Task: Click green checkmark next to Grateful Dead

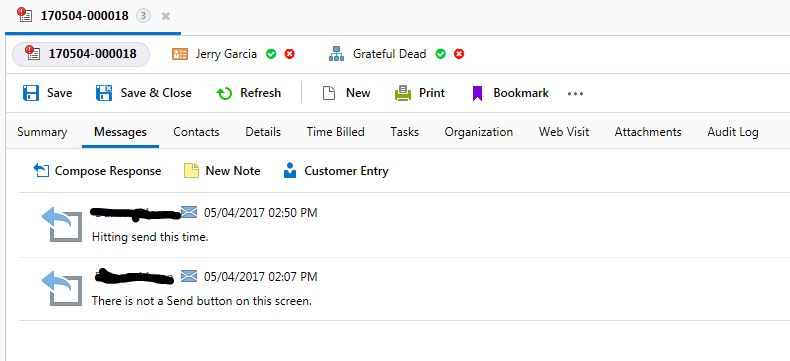Action: pyautogui.click(x=440, y=54)
